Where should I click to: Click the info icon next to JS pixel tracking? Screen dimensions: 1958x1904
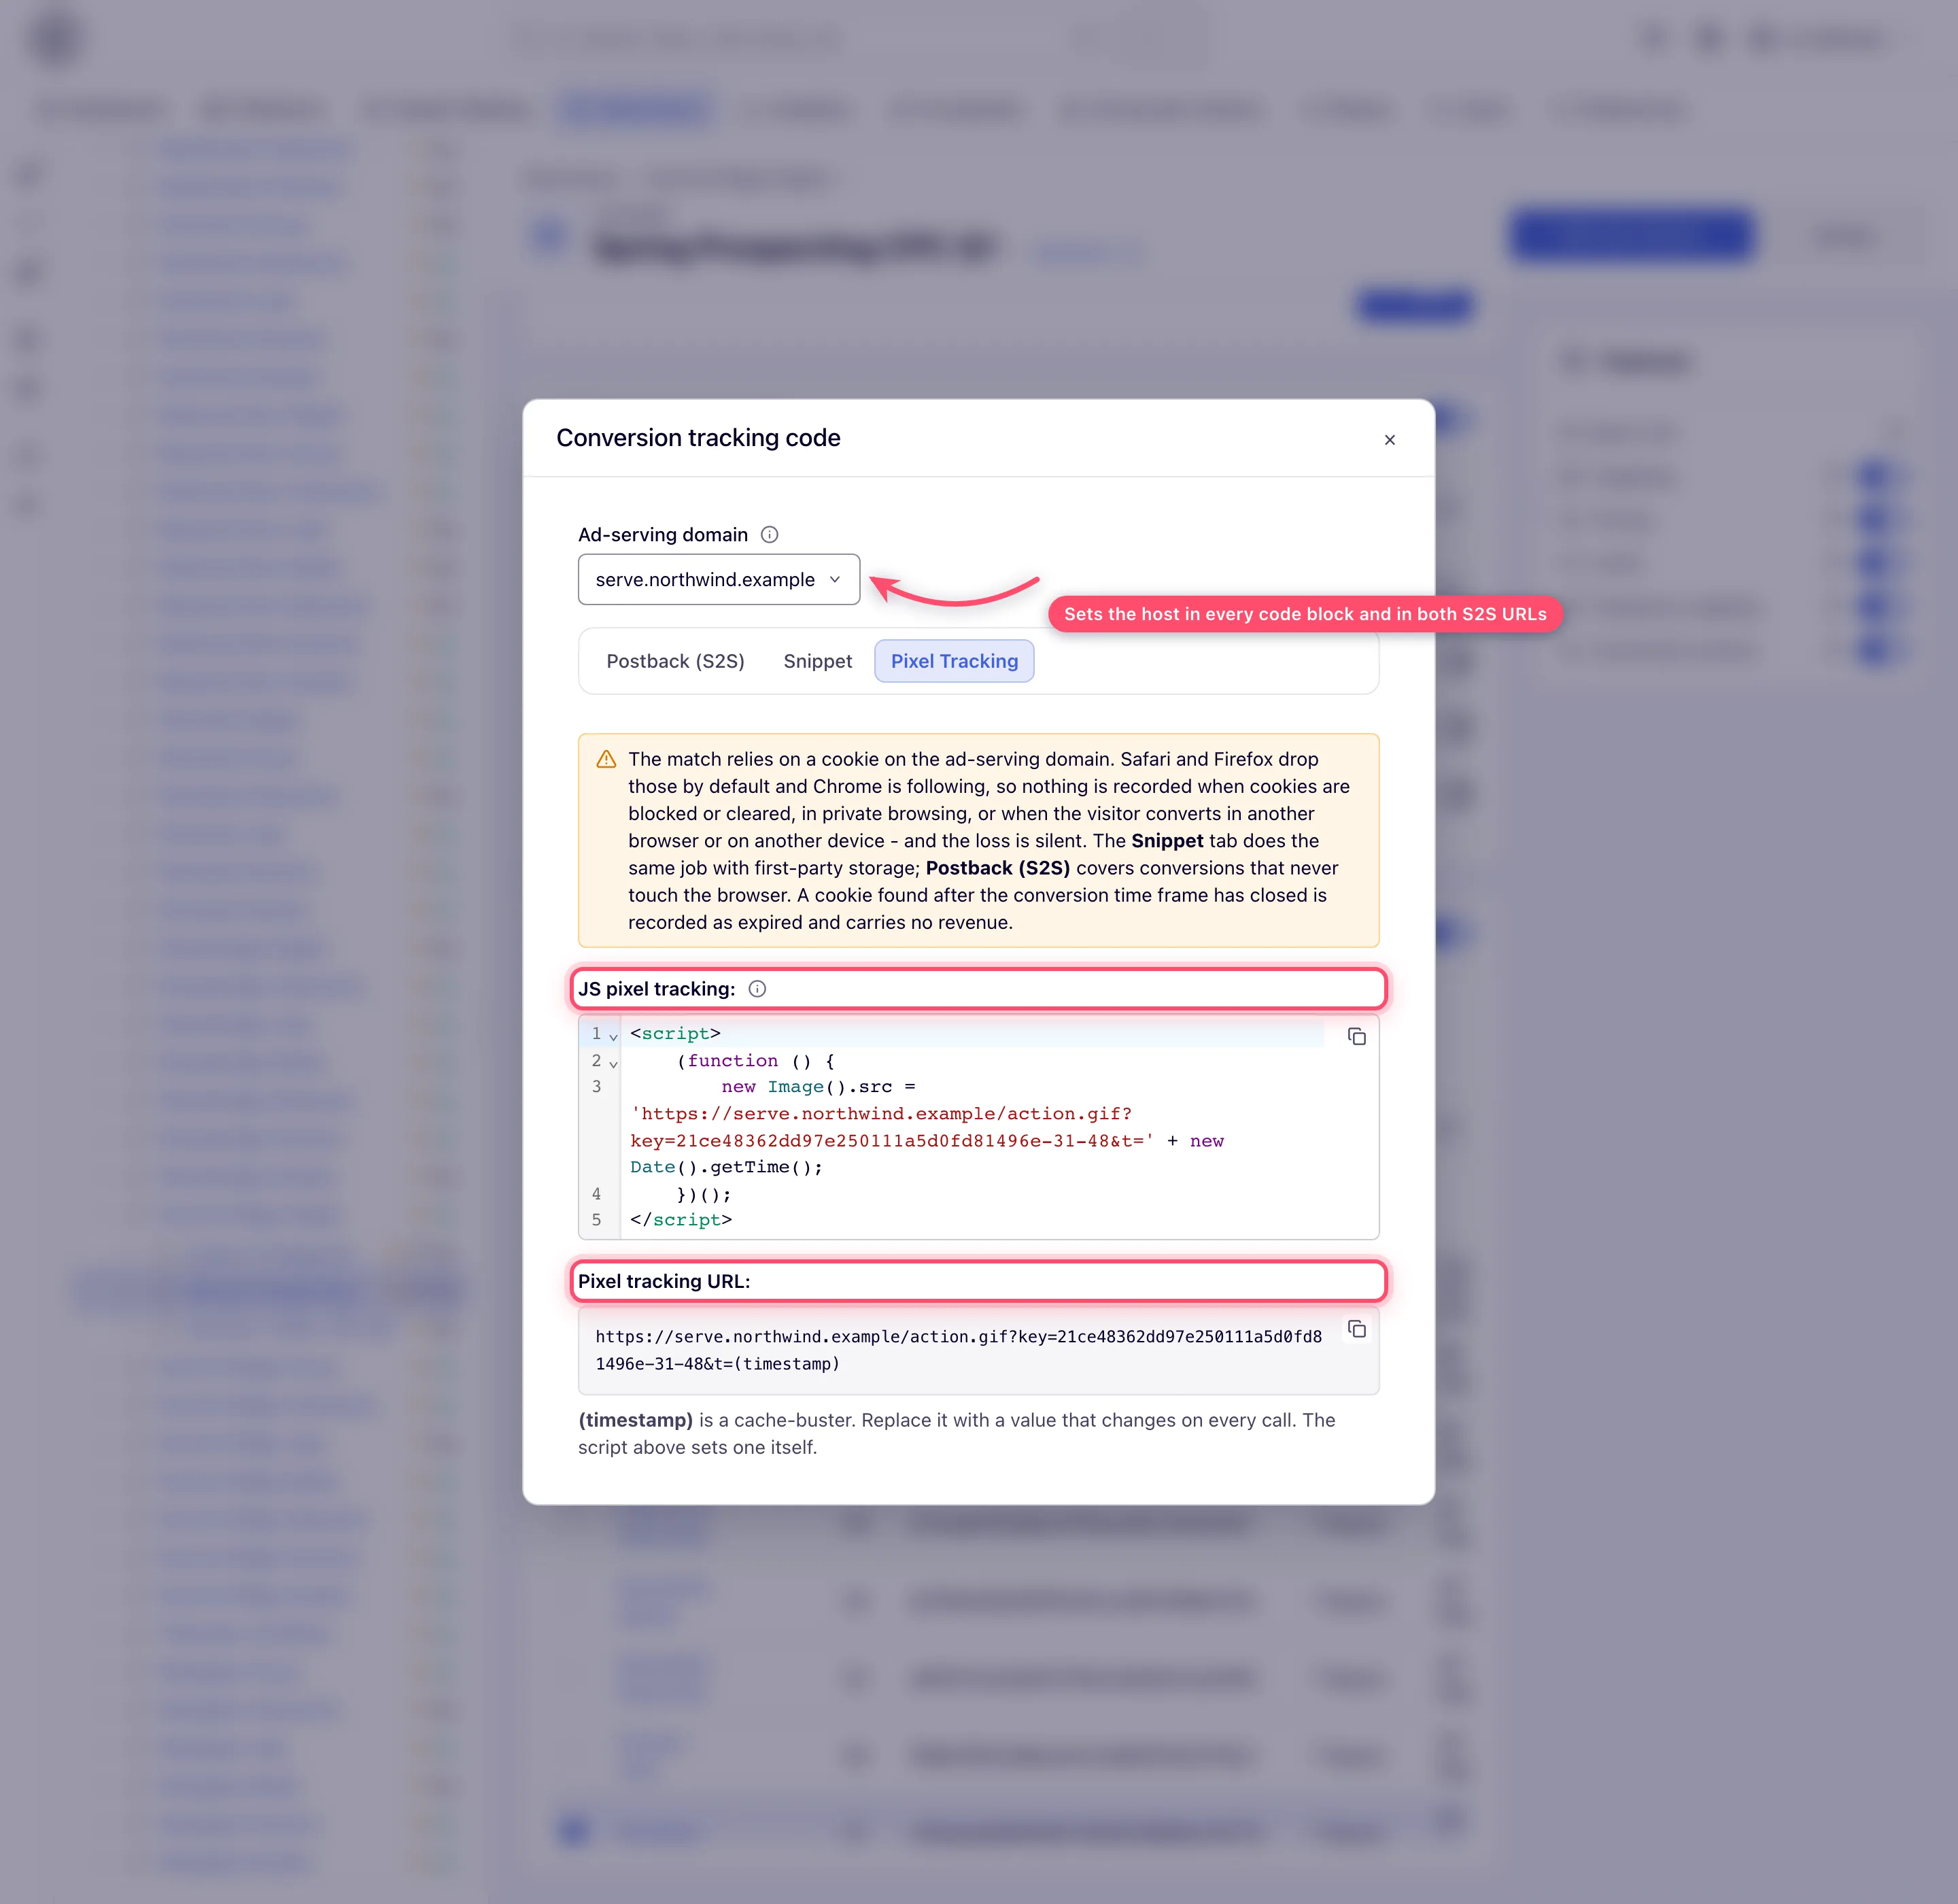coord(757,989)
